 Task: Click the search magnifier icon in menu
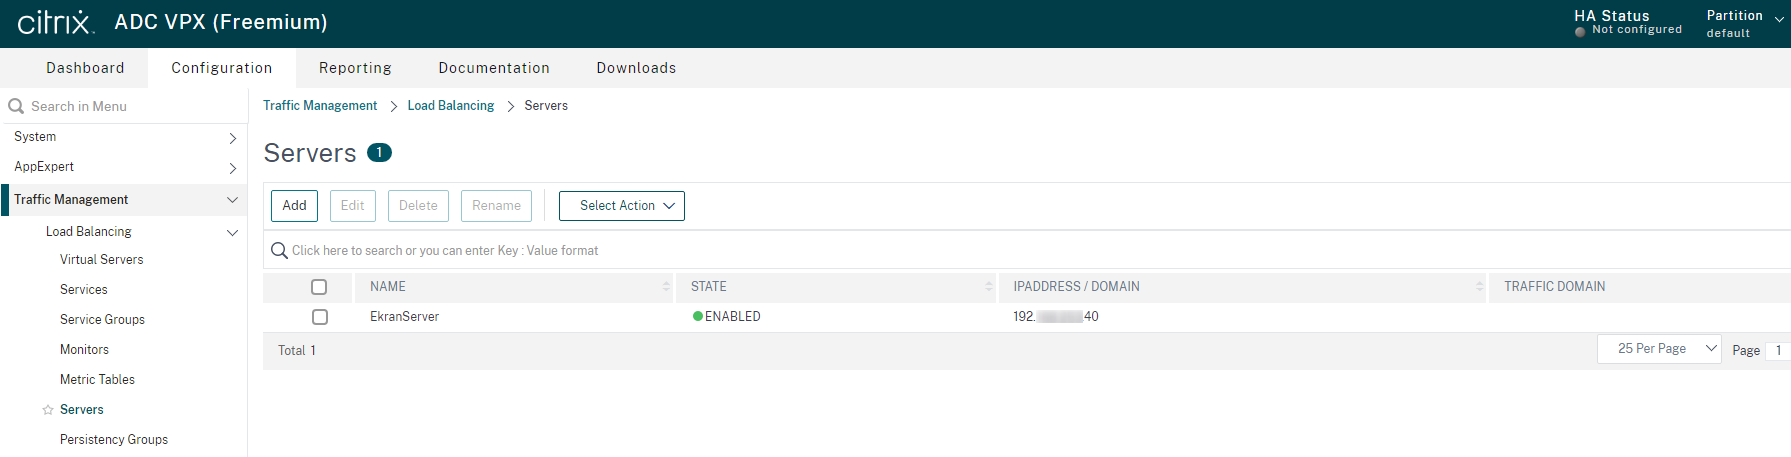16,106
